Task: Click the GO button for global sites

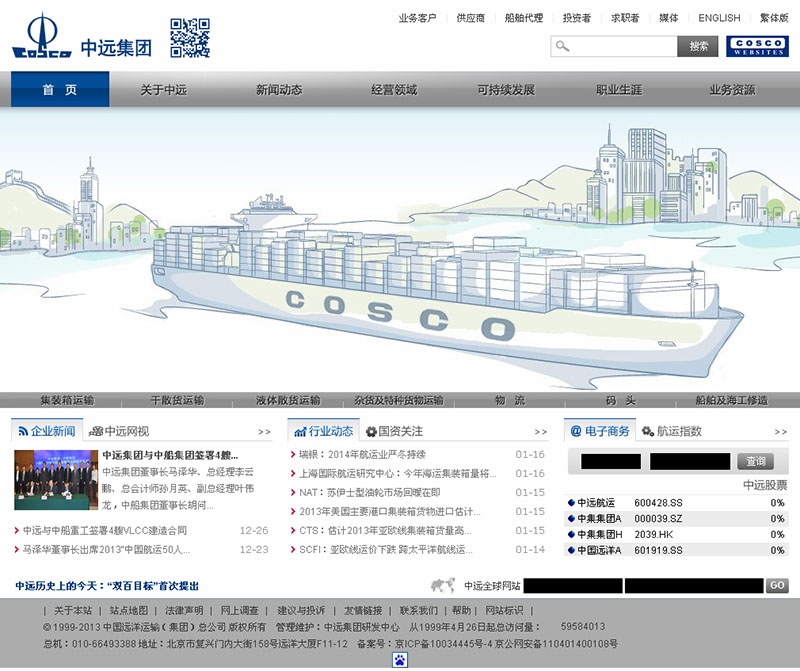Action: (x=777, y=585)
